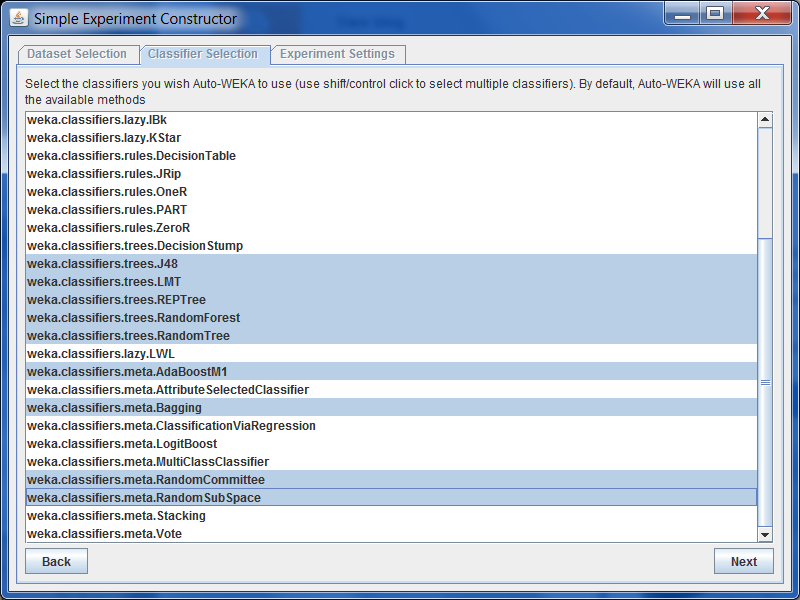Click the Java icon in title bar
This screenshot has height=600, width=800.
tap(19, 18)
